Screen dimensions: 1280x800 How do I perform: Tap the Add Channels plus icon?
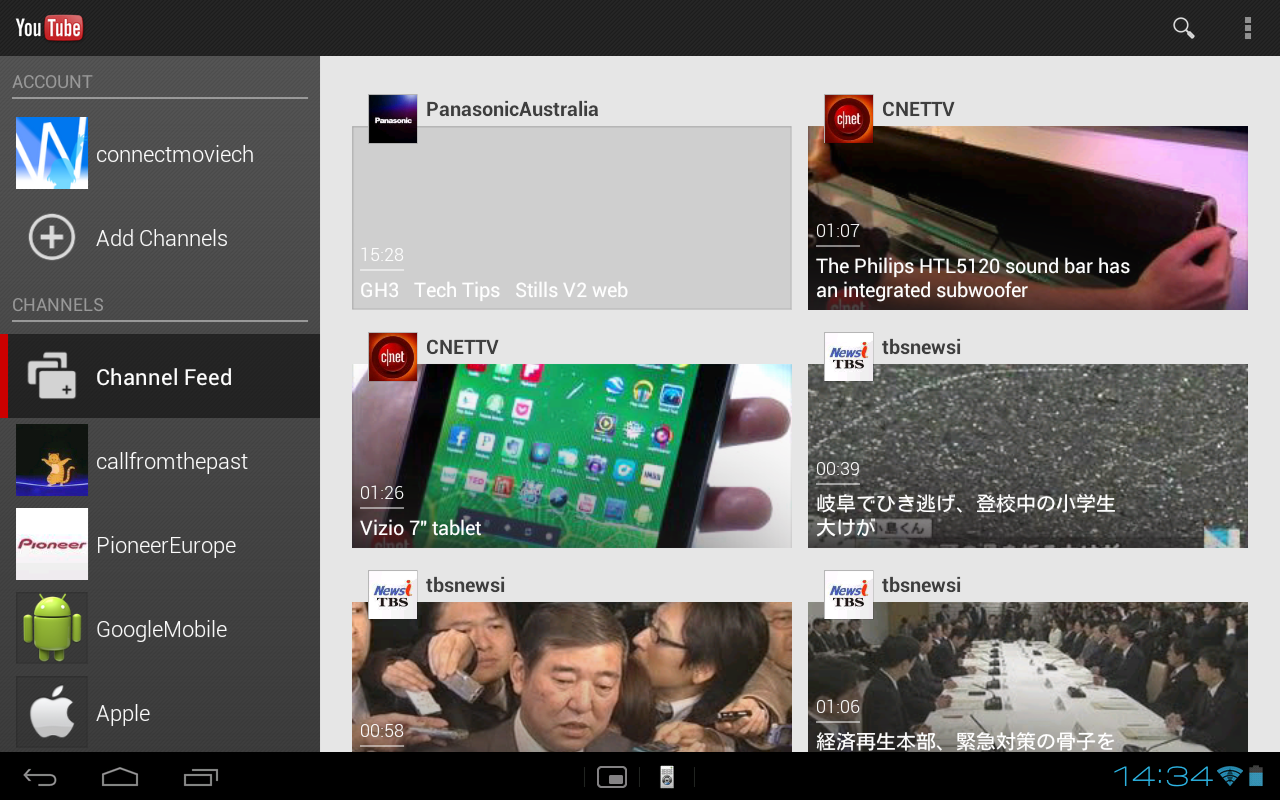click(52, 238)
